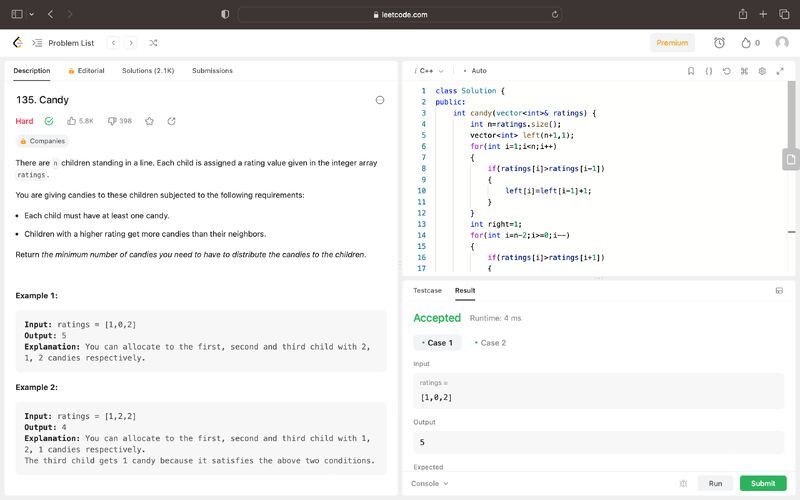Open Safari sidebar dropdown chevron
This screenshot has width=800, height=500.
32,14
